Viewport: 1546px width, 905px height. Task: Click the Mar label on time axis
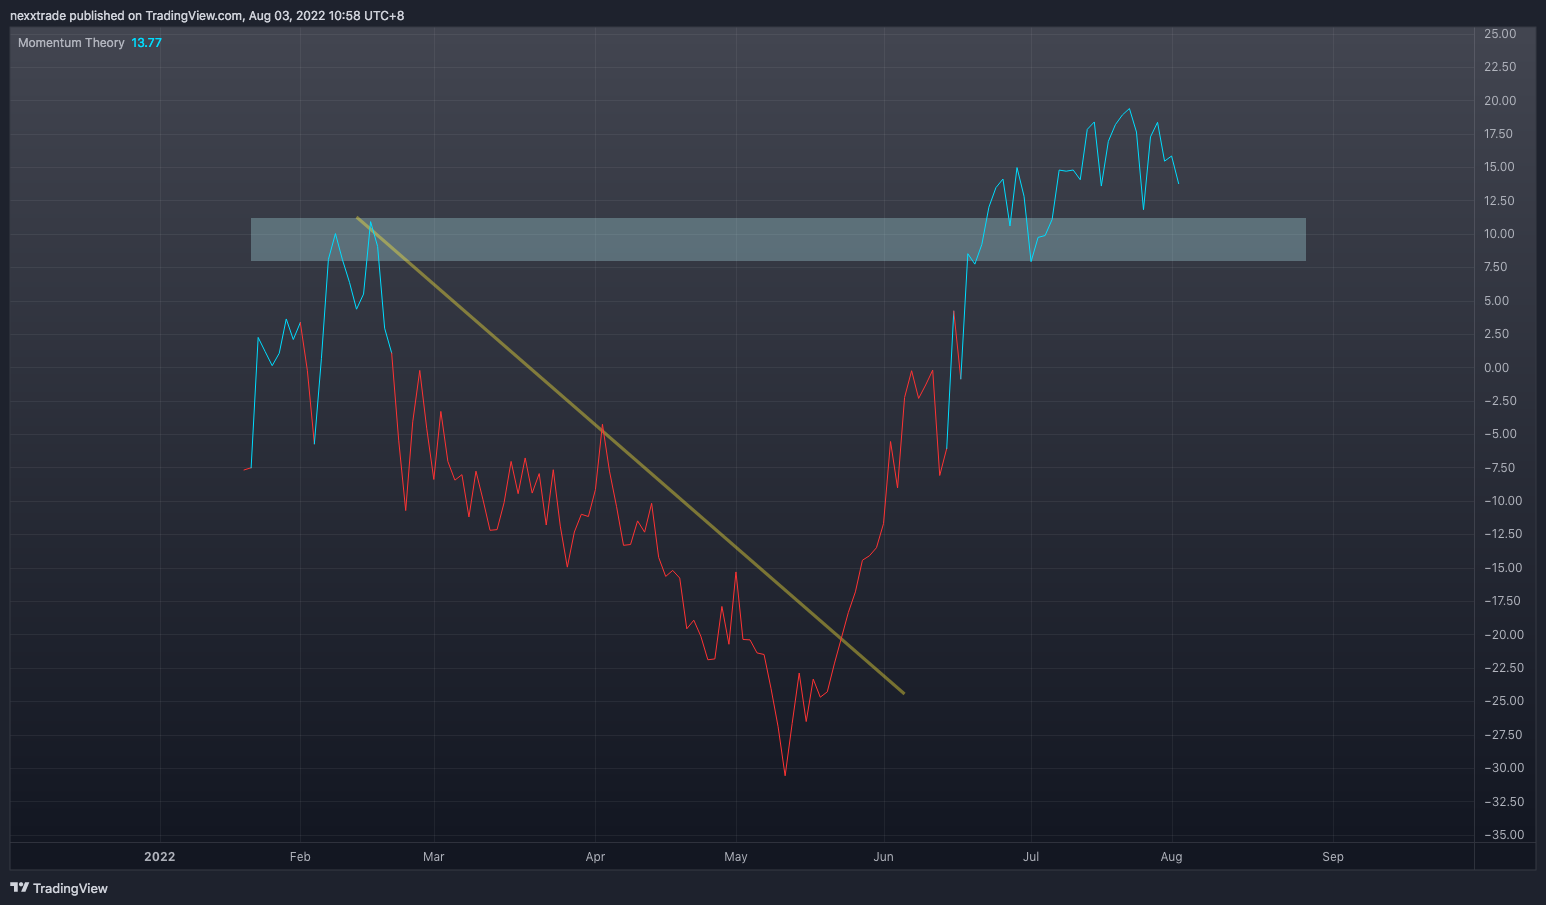[x=434, y=857]
